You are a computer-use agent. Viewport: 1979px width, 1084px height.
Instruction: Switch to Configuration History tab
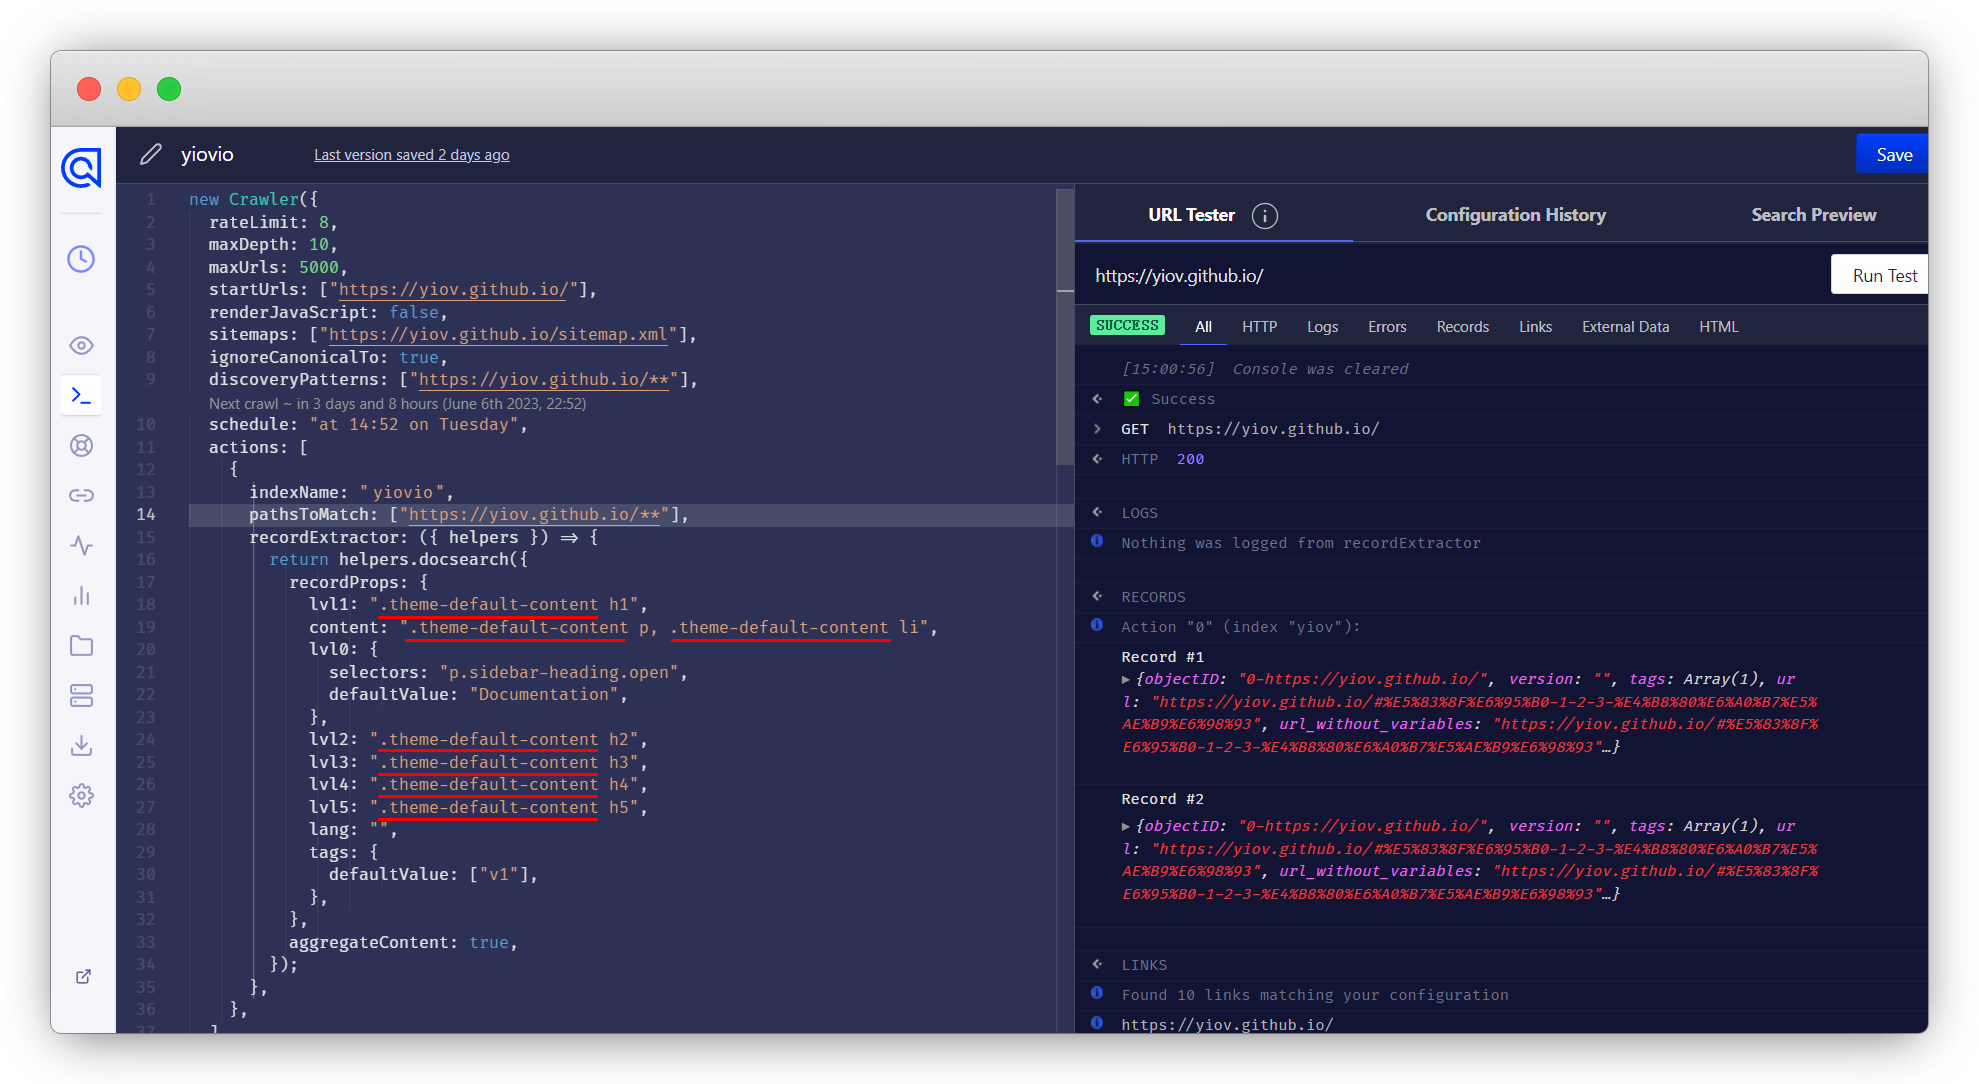[x=1515, y=215]
